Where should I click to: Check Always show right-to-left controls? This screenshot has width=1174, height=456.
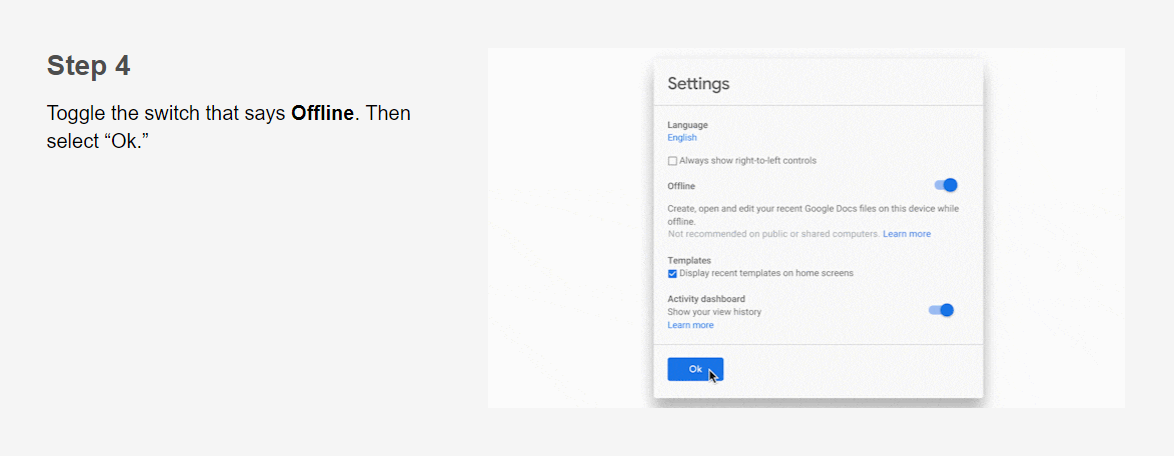[672, 161]
